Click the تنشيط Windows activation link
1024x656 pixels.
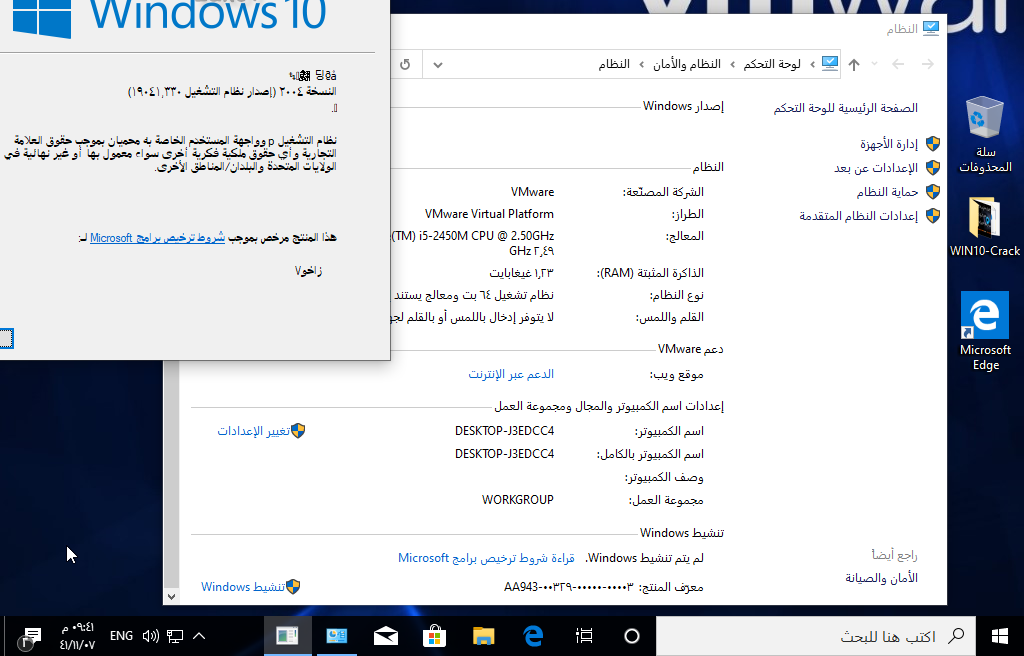click(x=243, y=587)
